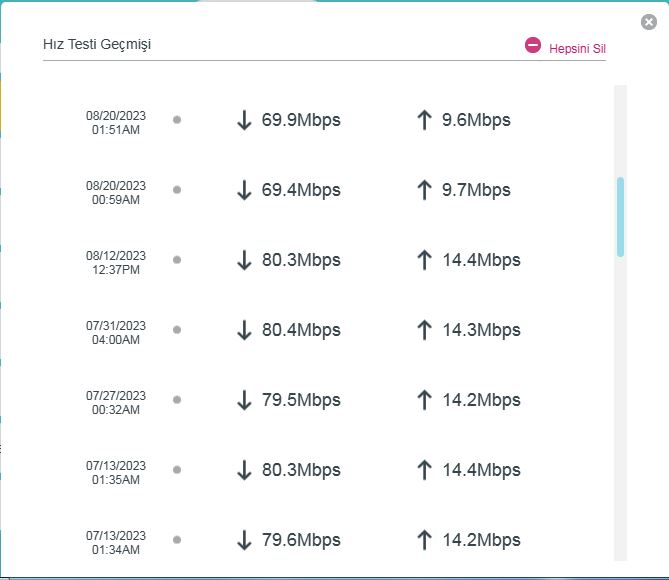Close the speed test history dialog
Image resolution: width=669 pixels, height=580 pixels.
point(649,22)
